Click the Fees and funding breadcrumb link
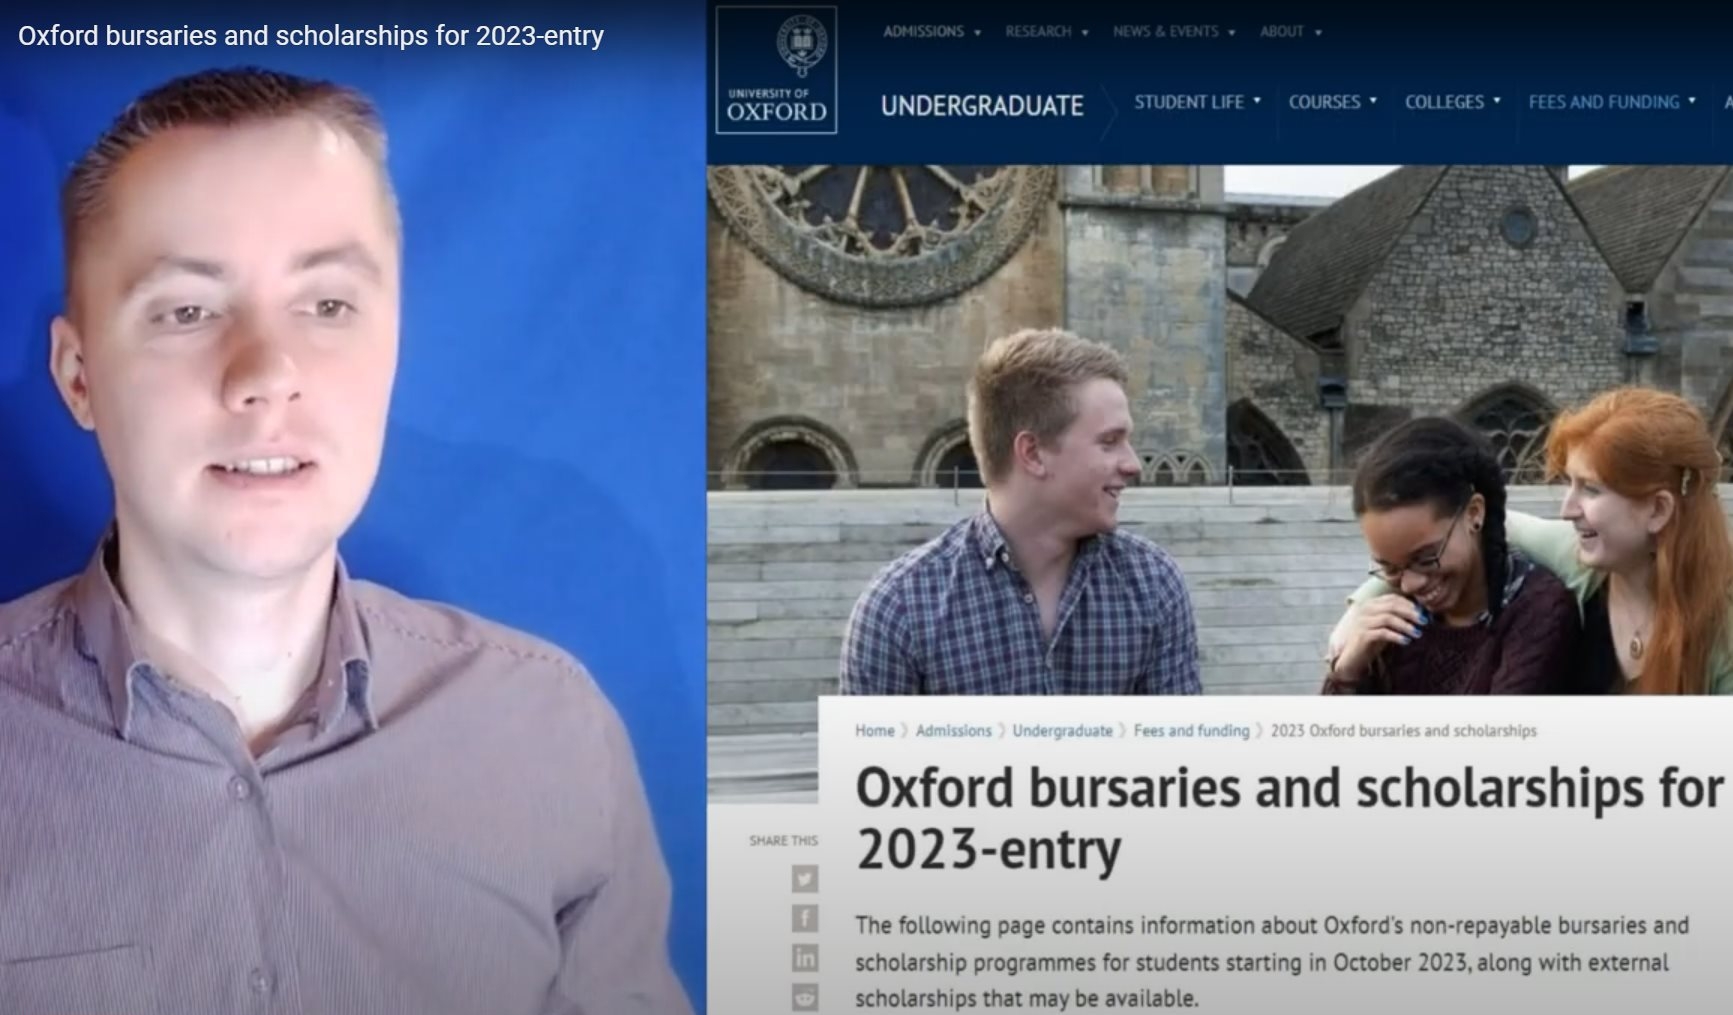 click(x=1191, y=731)
